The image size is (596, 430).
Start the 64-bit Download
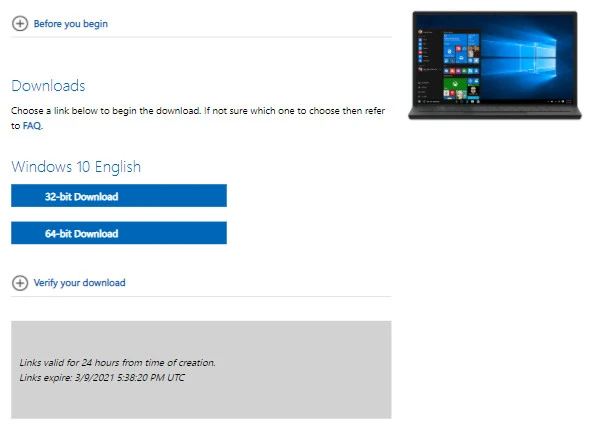coord(119,233)
